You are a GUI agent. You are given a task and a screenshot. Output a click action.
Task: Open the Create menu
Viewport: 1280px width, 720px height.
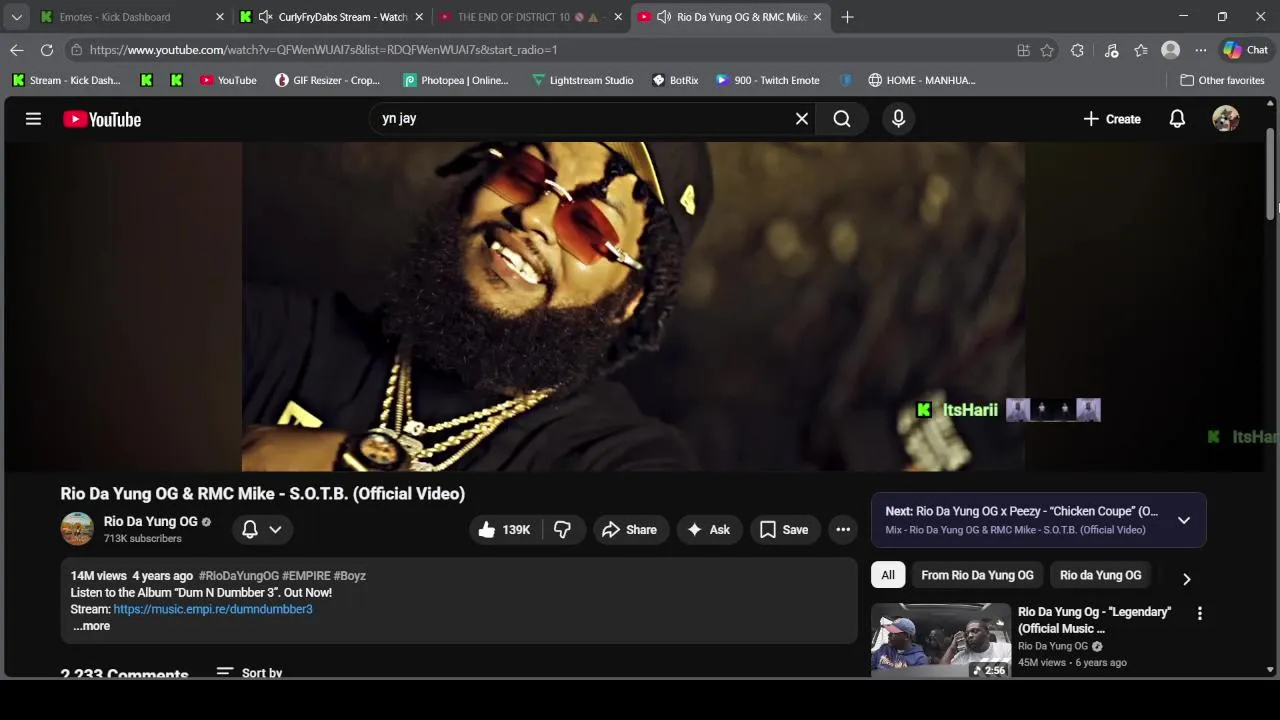1111,119
